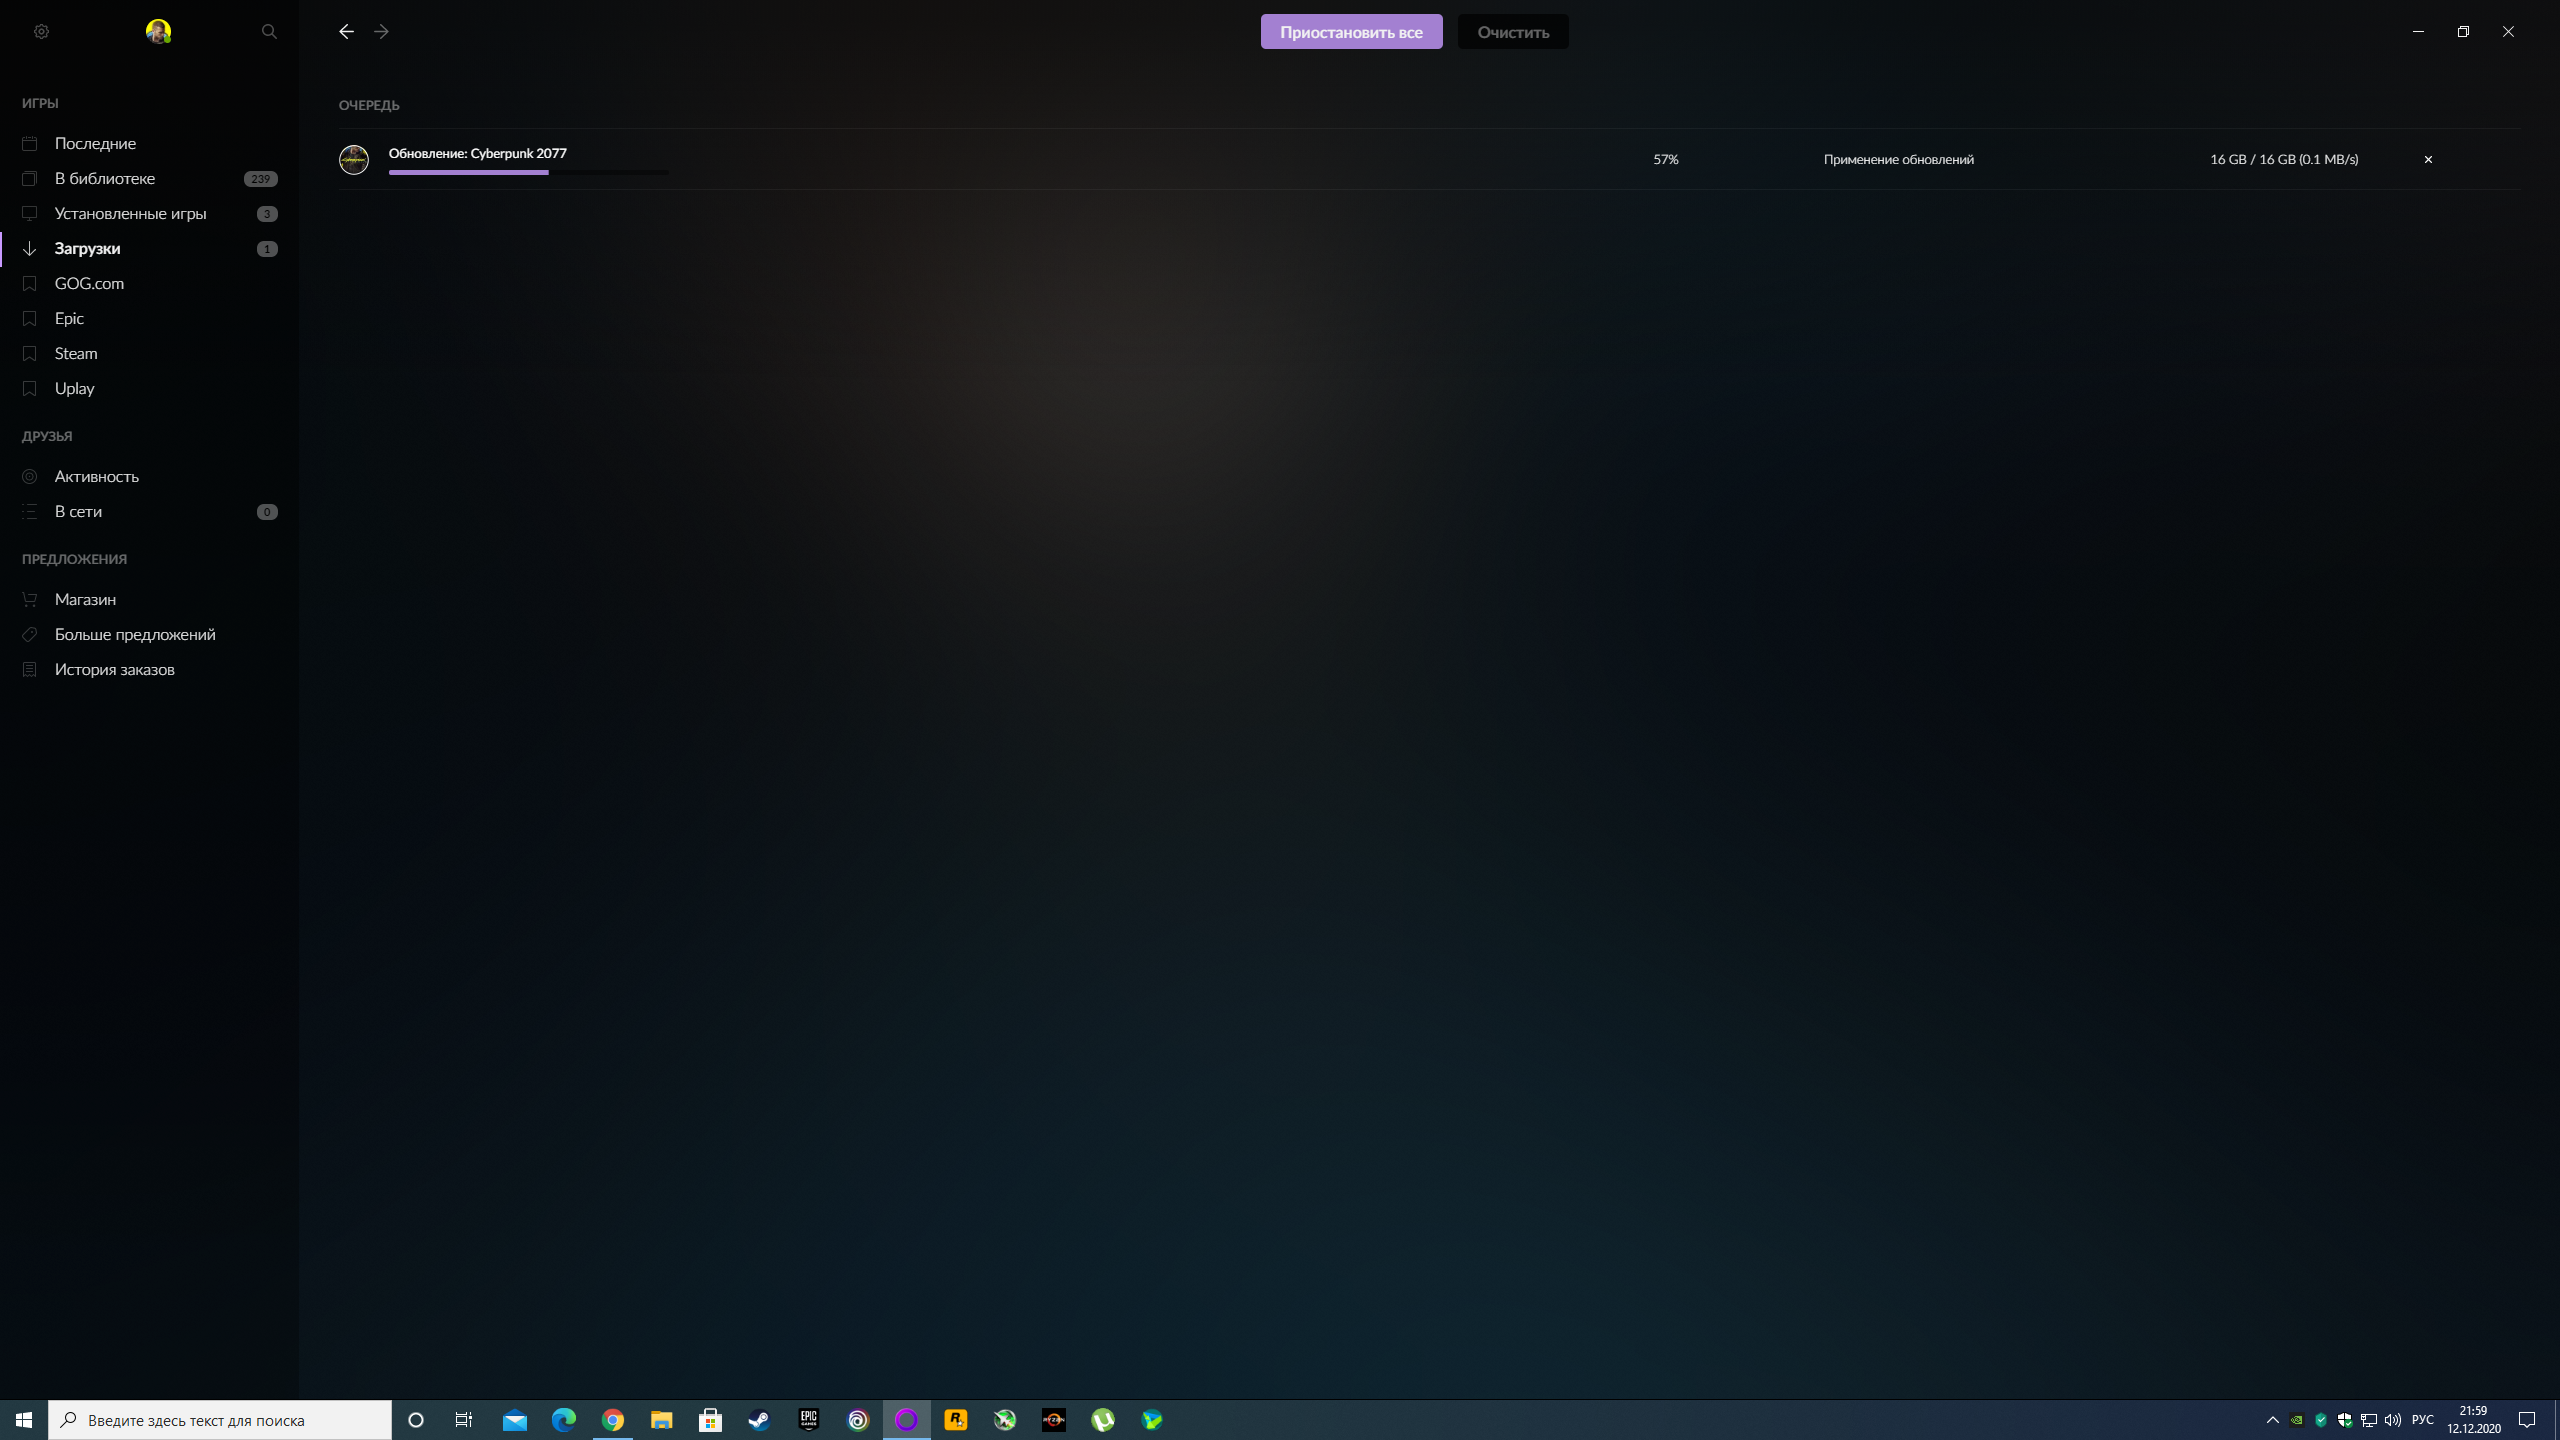Open Магазин store page
2560x1440 pixels.
click(x=85, y=599)
